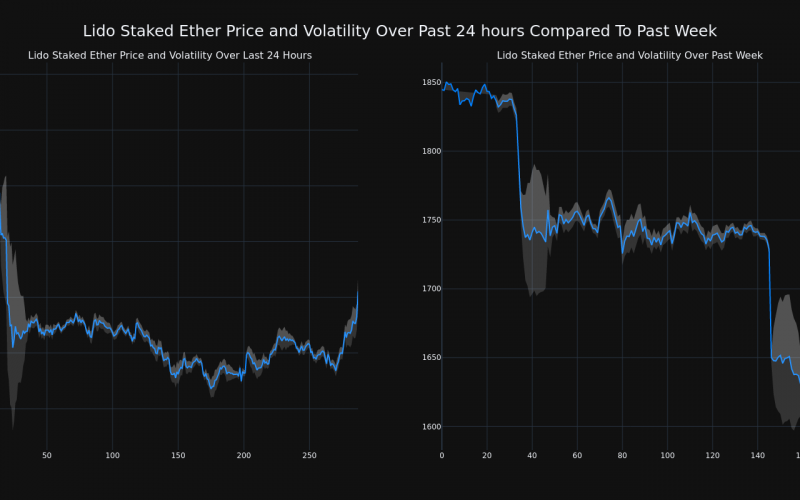This screenshot has height=500, width=800.
Task: Click the 200 tick on left chart x-axis
Action: click(244, 455)
